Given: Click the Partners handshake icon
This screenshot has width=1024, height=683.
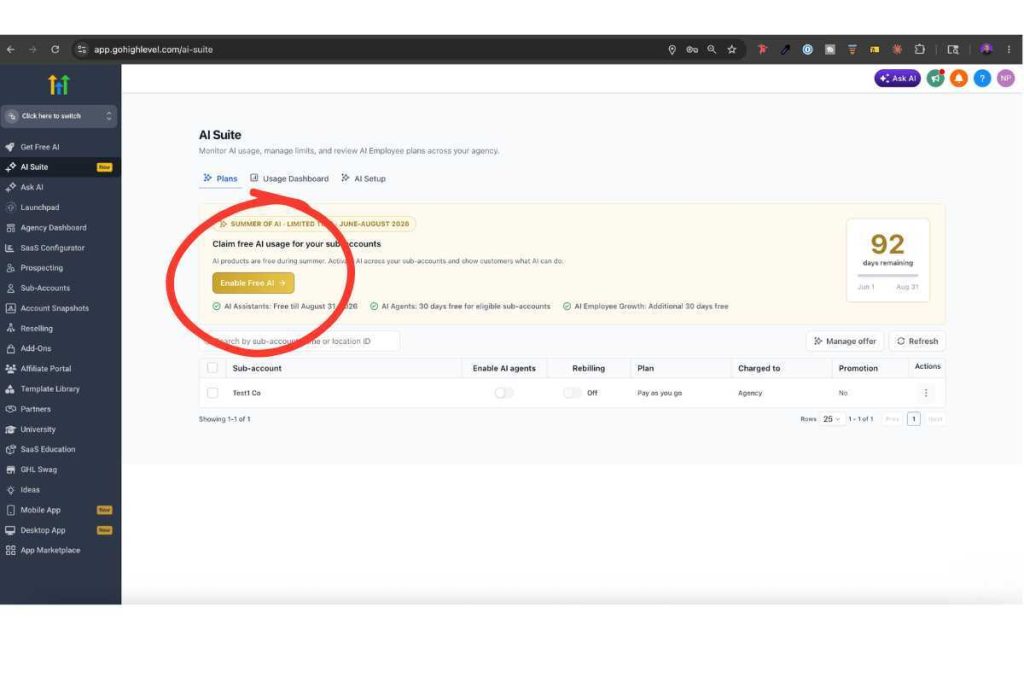Looking at the screenshot, I should (x=10, y=409).
